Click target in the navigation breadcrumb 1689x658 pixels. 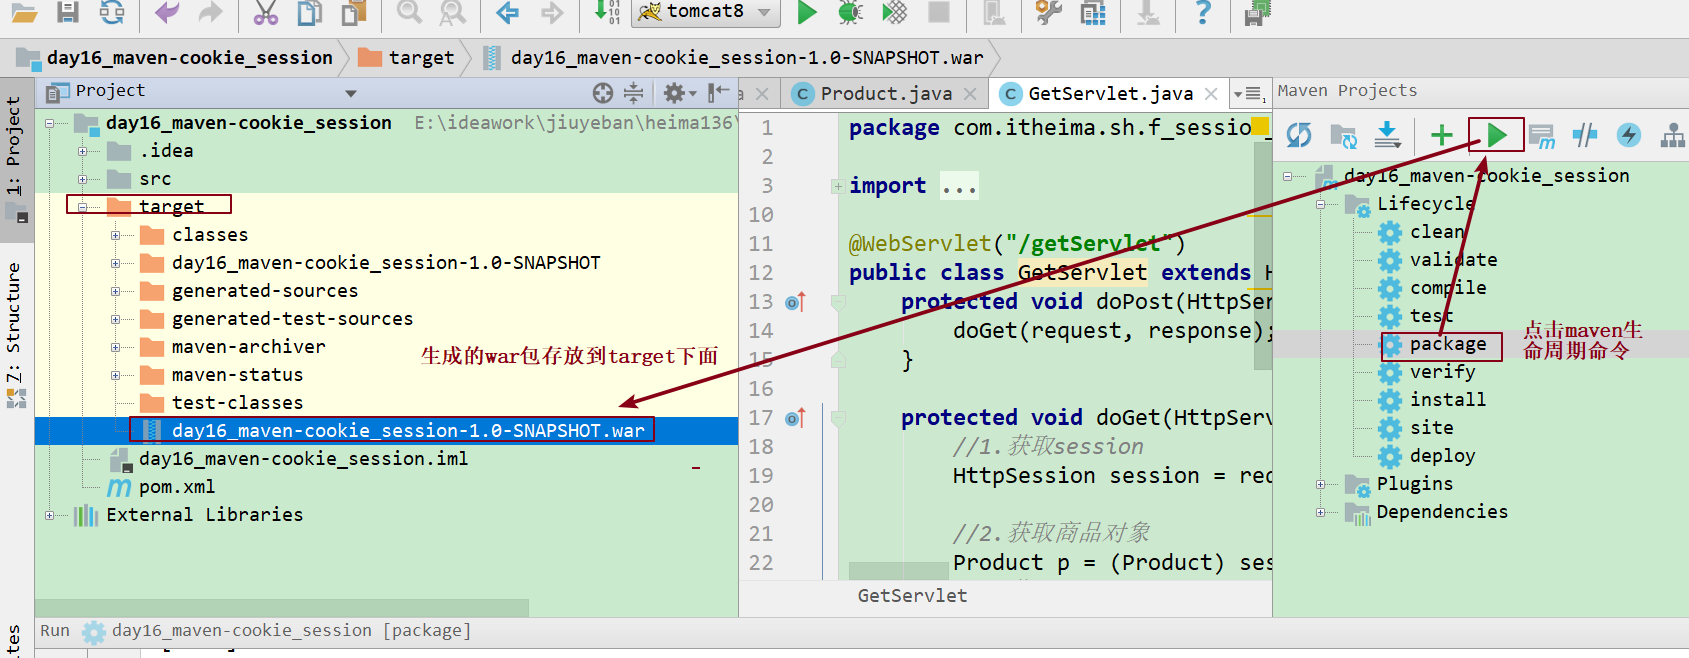point(409,57)
